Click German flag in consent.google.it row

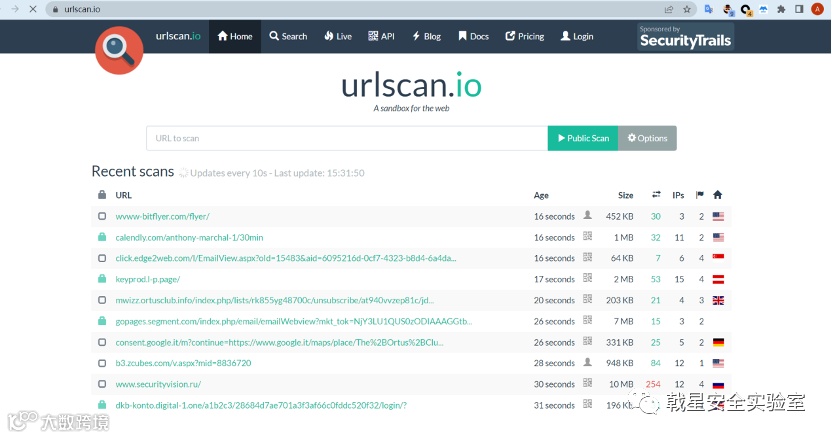[x=718, y=342]
